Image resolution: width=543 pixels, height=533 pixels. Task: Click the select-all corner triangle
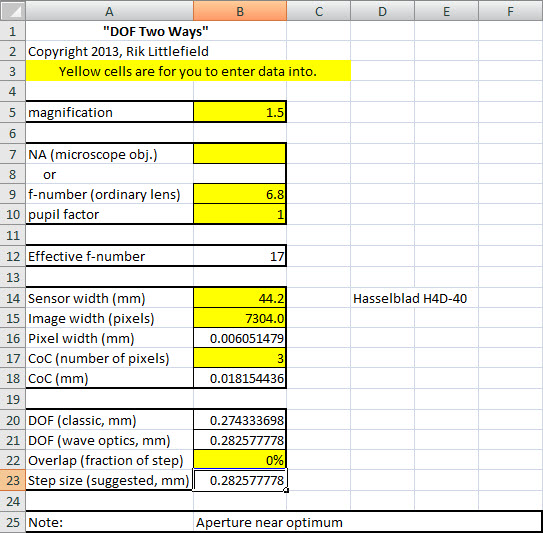pos(13,10)
